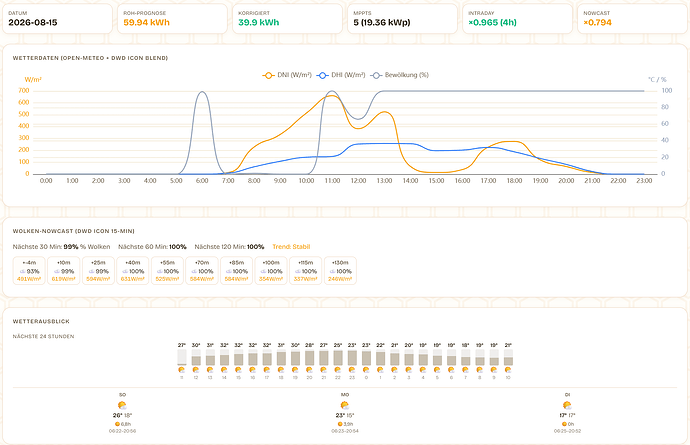The width and height of the screenshot is (690, 445).
Task: Click the weather icon for hour 0
Action: coord(366,370)
